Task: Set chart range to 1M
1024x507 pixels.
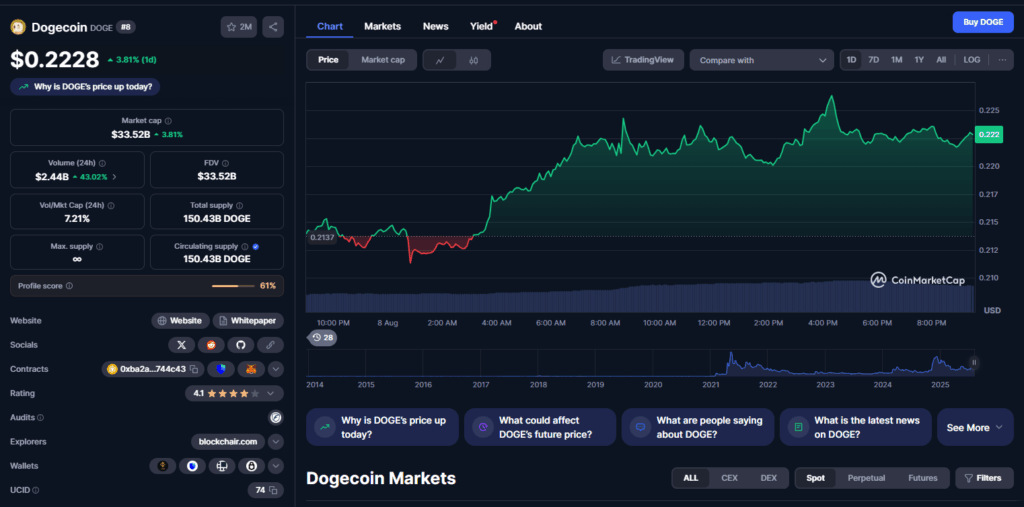Action: coord(897,59)
